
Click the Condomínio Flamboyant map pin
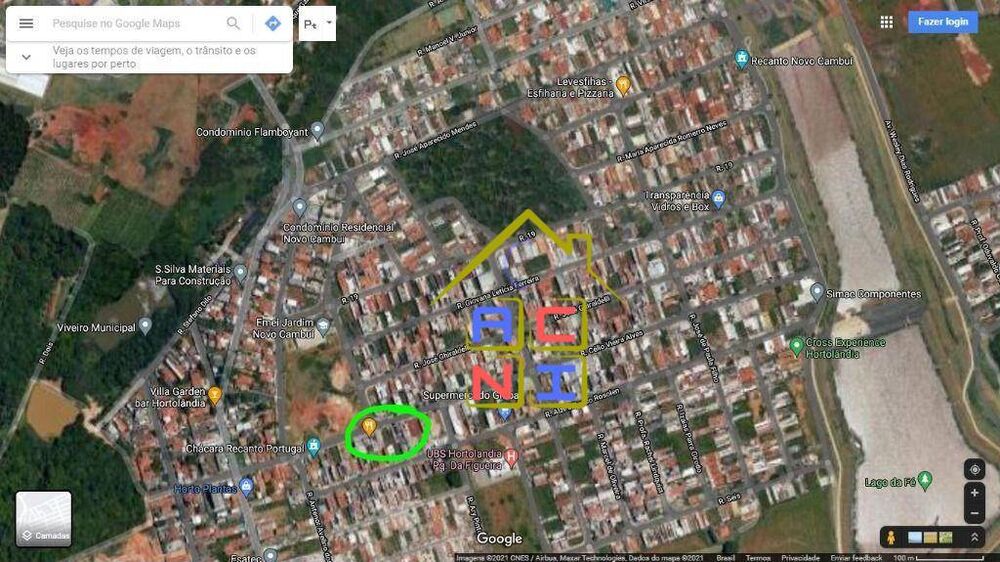tap(317, 131)
